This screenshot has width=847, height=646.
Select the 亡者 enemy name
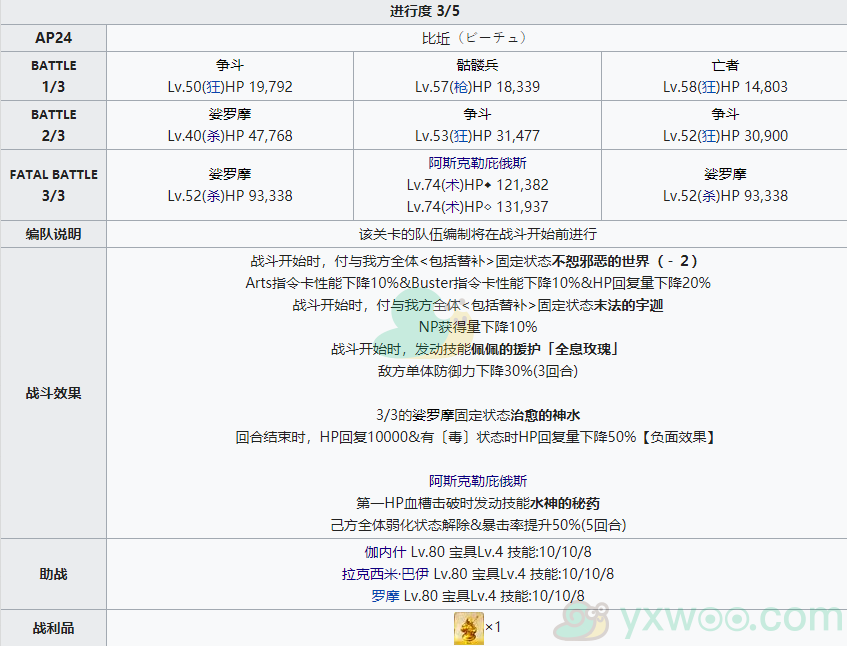tap(725, 65)
